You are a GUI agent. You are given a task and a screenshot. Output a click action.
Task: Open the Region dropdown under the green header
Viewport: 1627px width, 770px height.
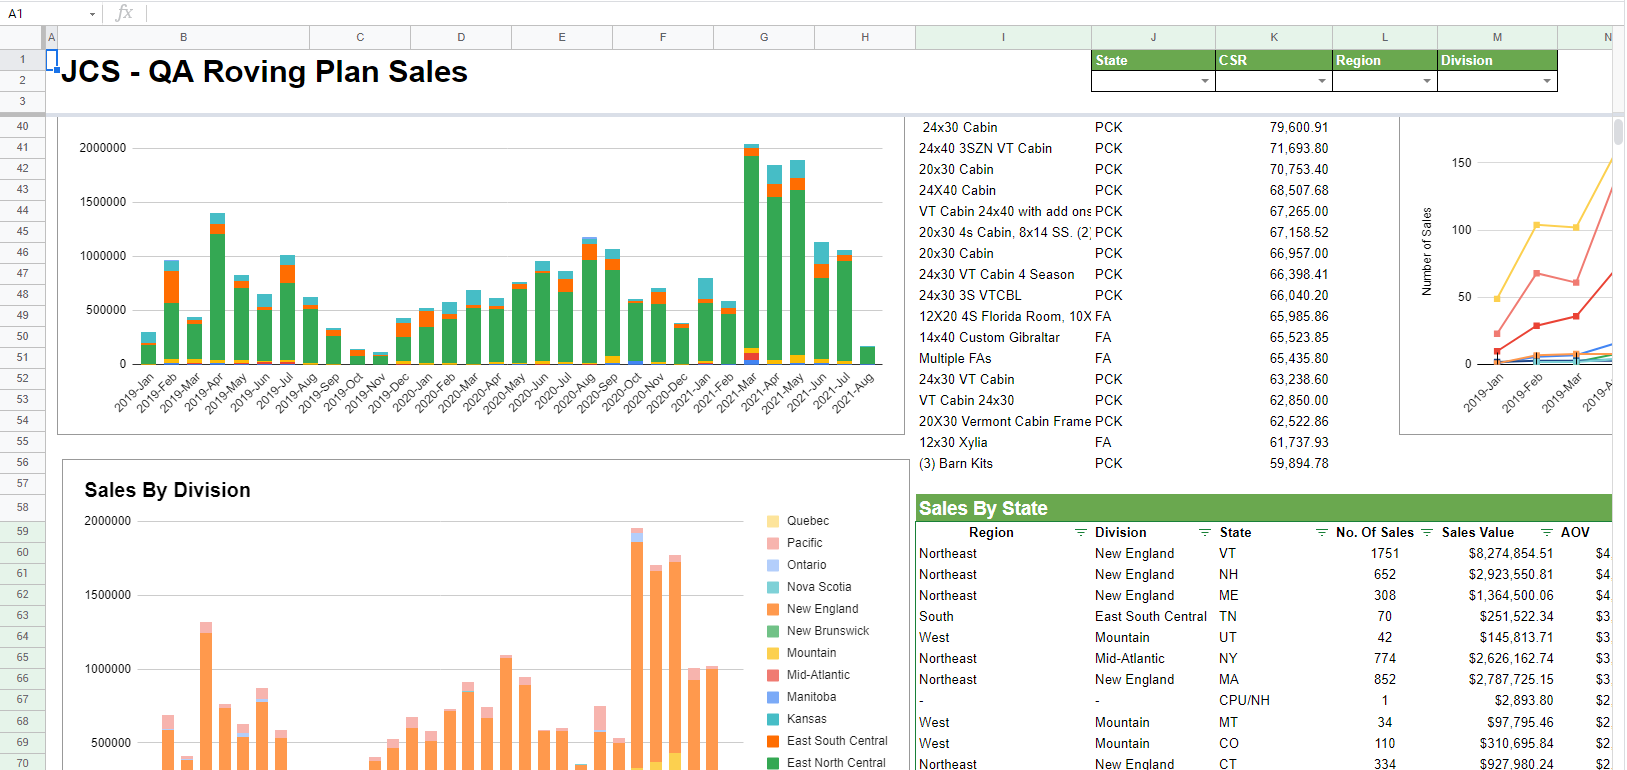tap(1427, 81)
